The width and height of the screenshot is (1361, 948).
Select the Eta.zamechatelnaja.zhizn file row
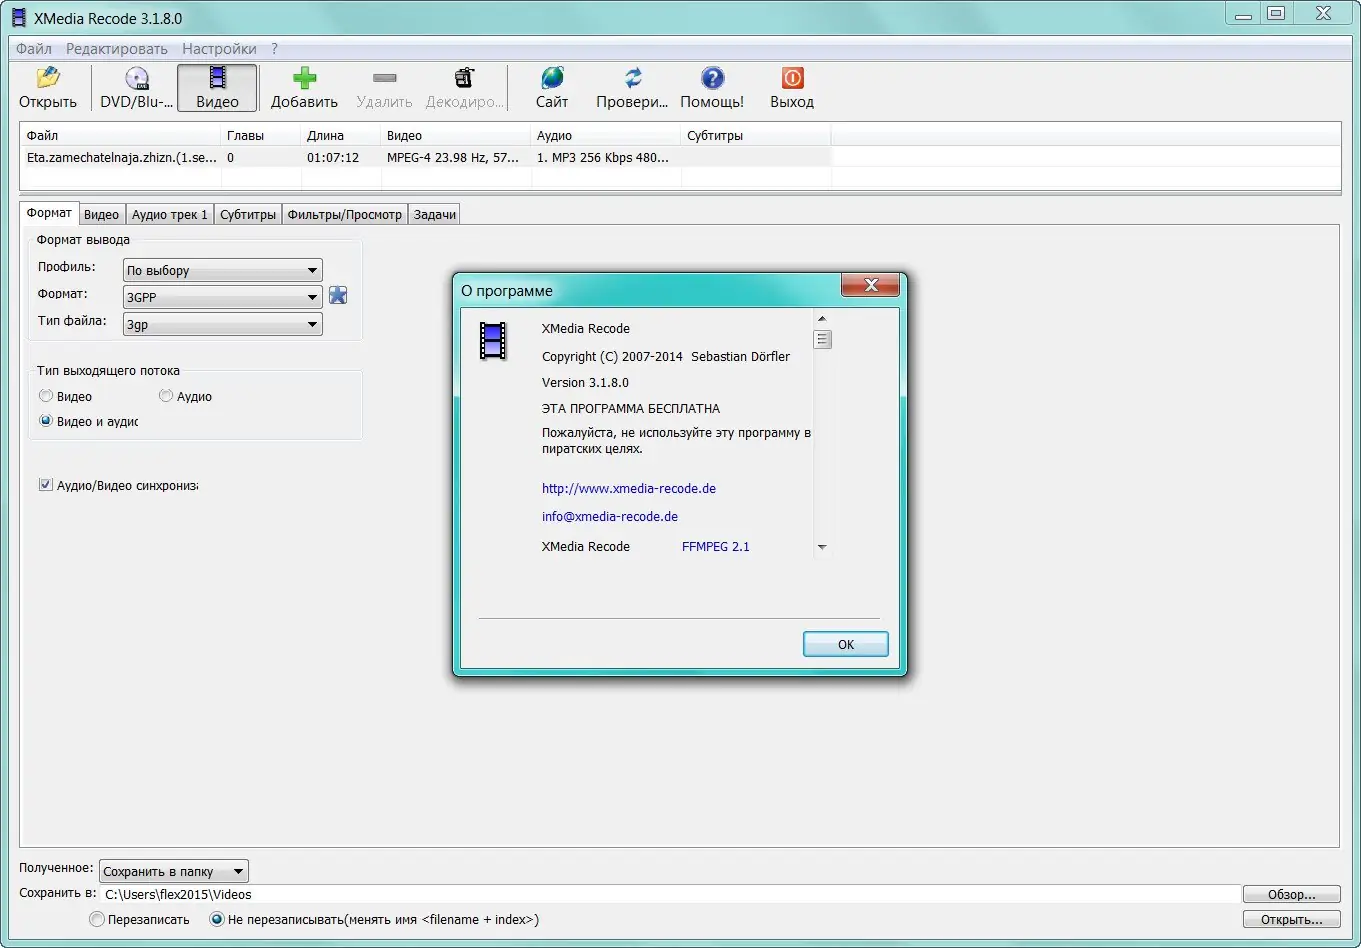(x=425, y=157)
